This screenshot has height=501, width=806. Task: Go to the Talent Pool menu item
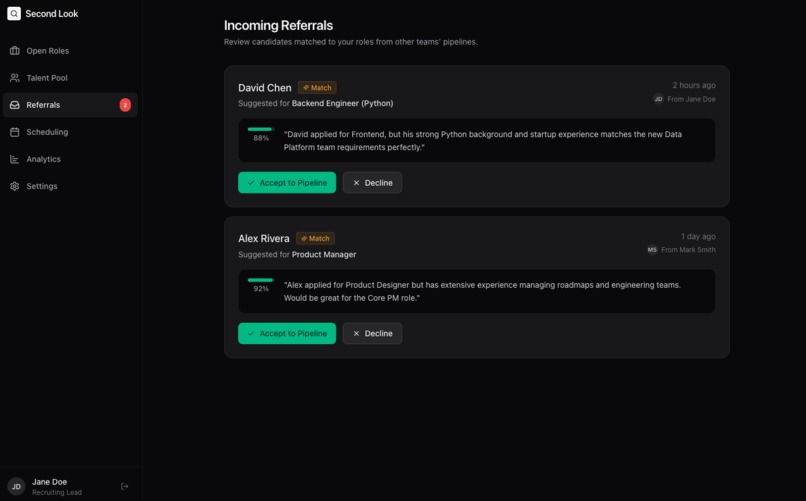tap(70, 78)
